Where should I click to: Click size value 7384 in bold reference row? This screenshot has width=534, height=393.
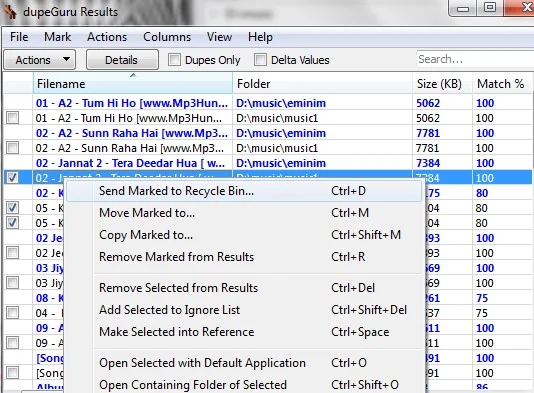[x=428, y=163]
